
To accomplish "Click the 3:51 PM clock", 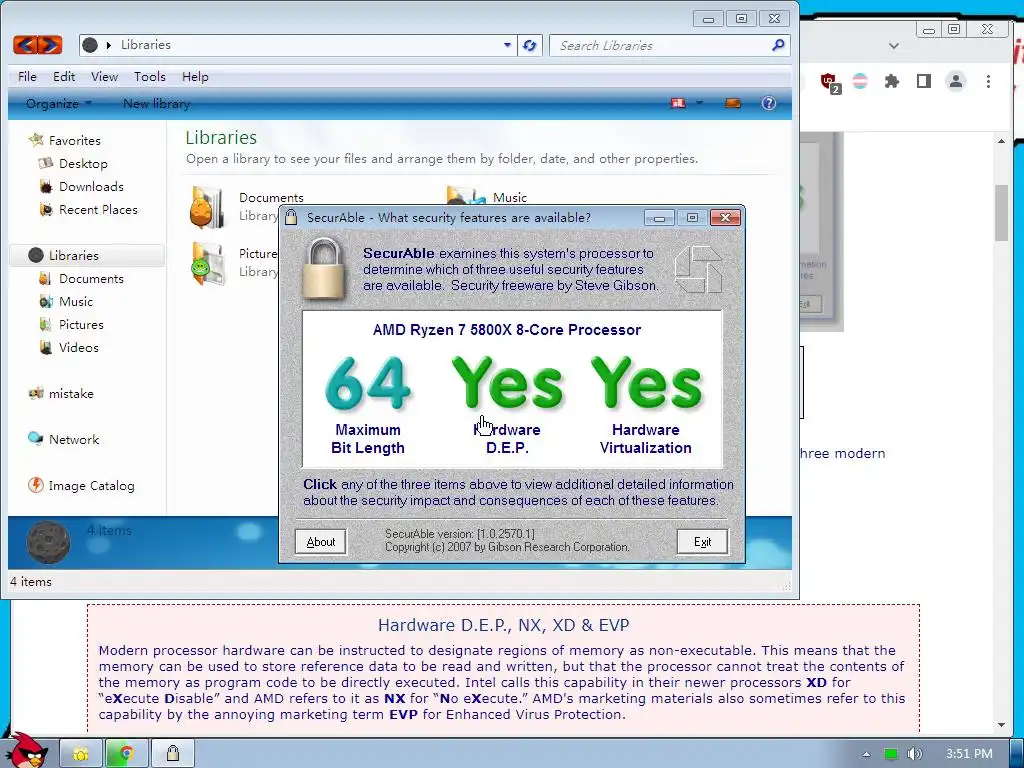I will coord(969,754).
